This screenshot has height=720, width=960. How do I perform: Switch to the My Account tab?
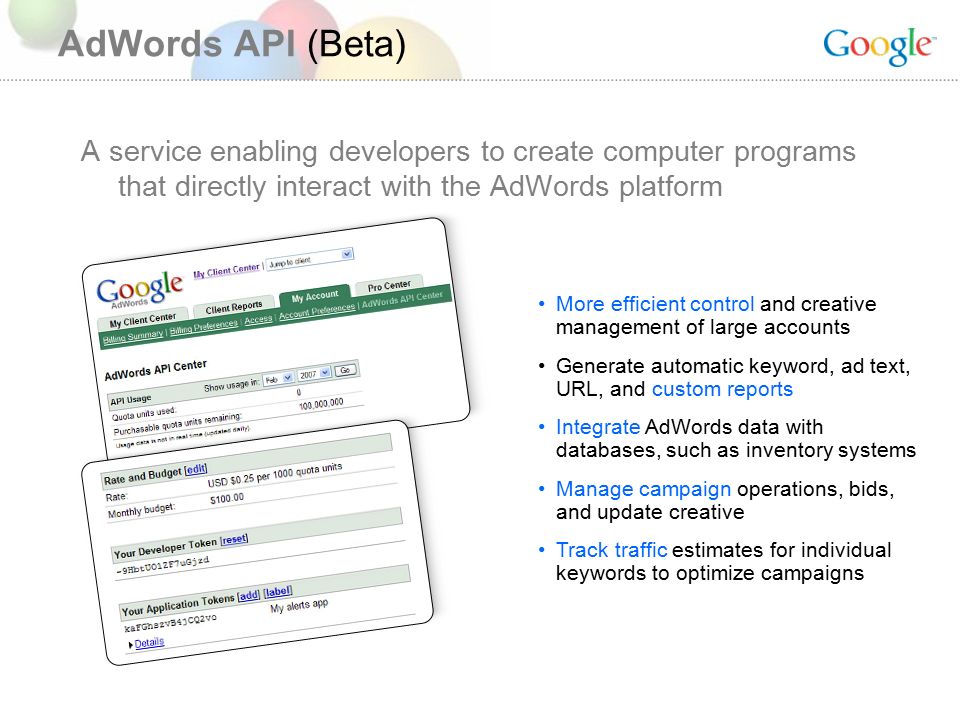pos(315,295)
